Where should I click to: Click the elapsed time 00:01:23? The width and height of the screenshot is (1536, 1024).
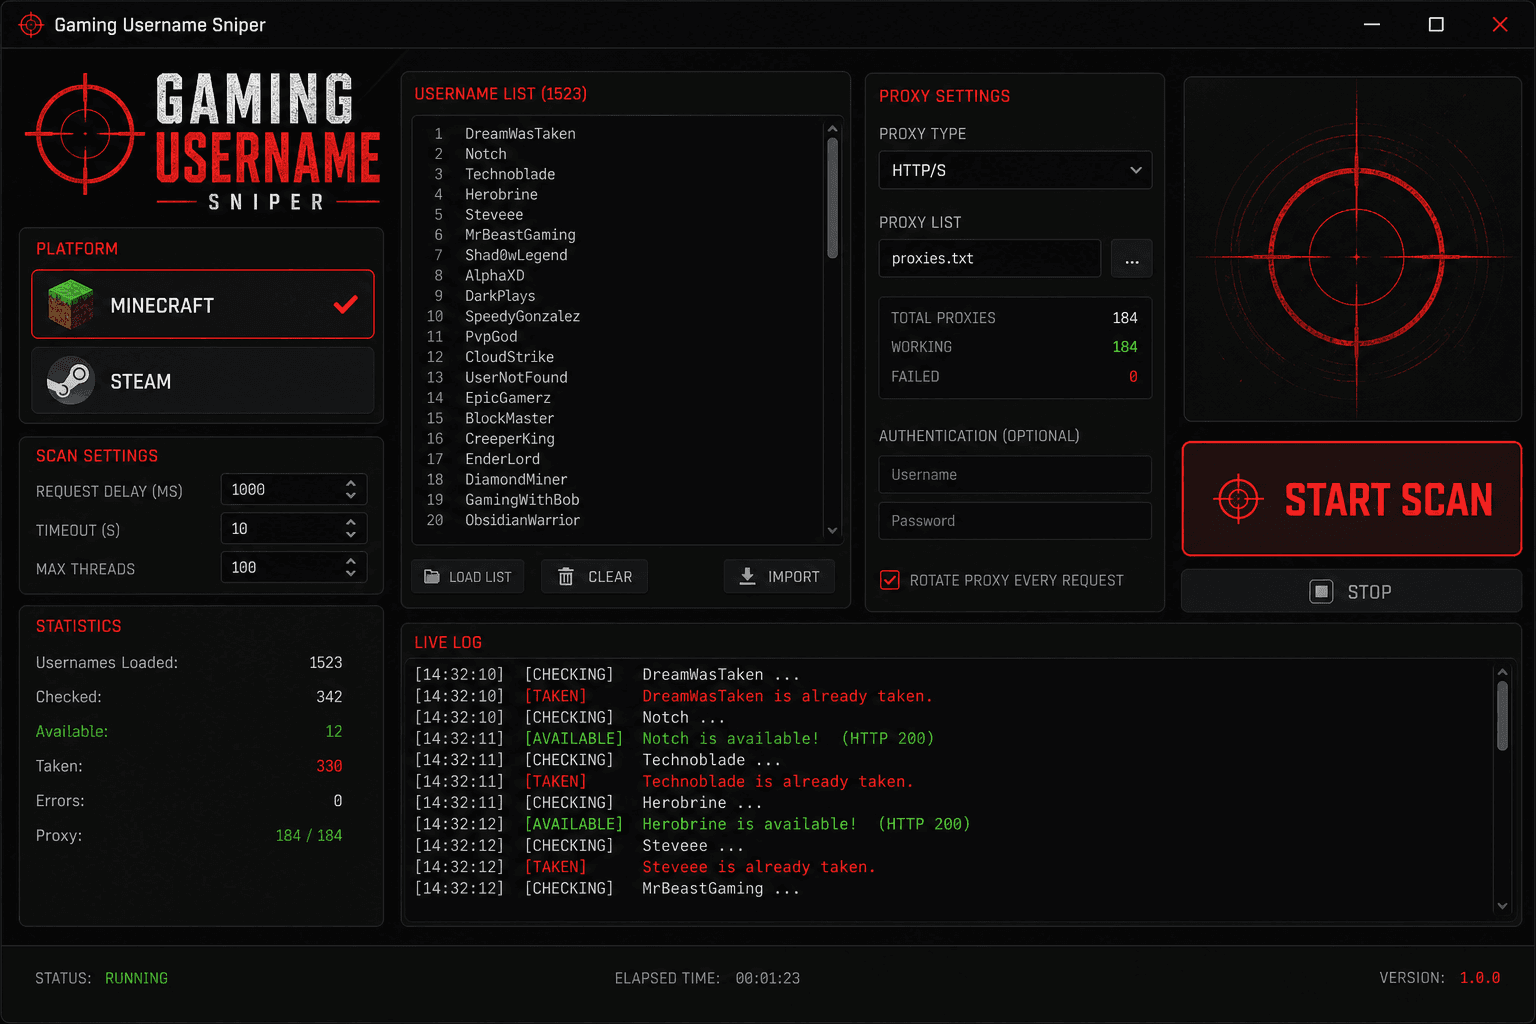(x=768, y=978)
